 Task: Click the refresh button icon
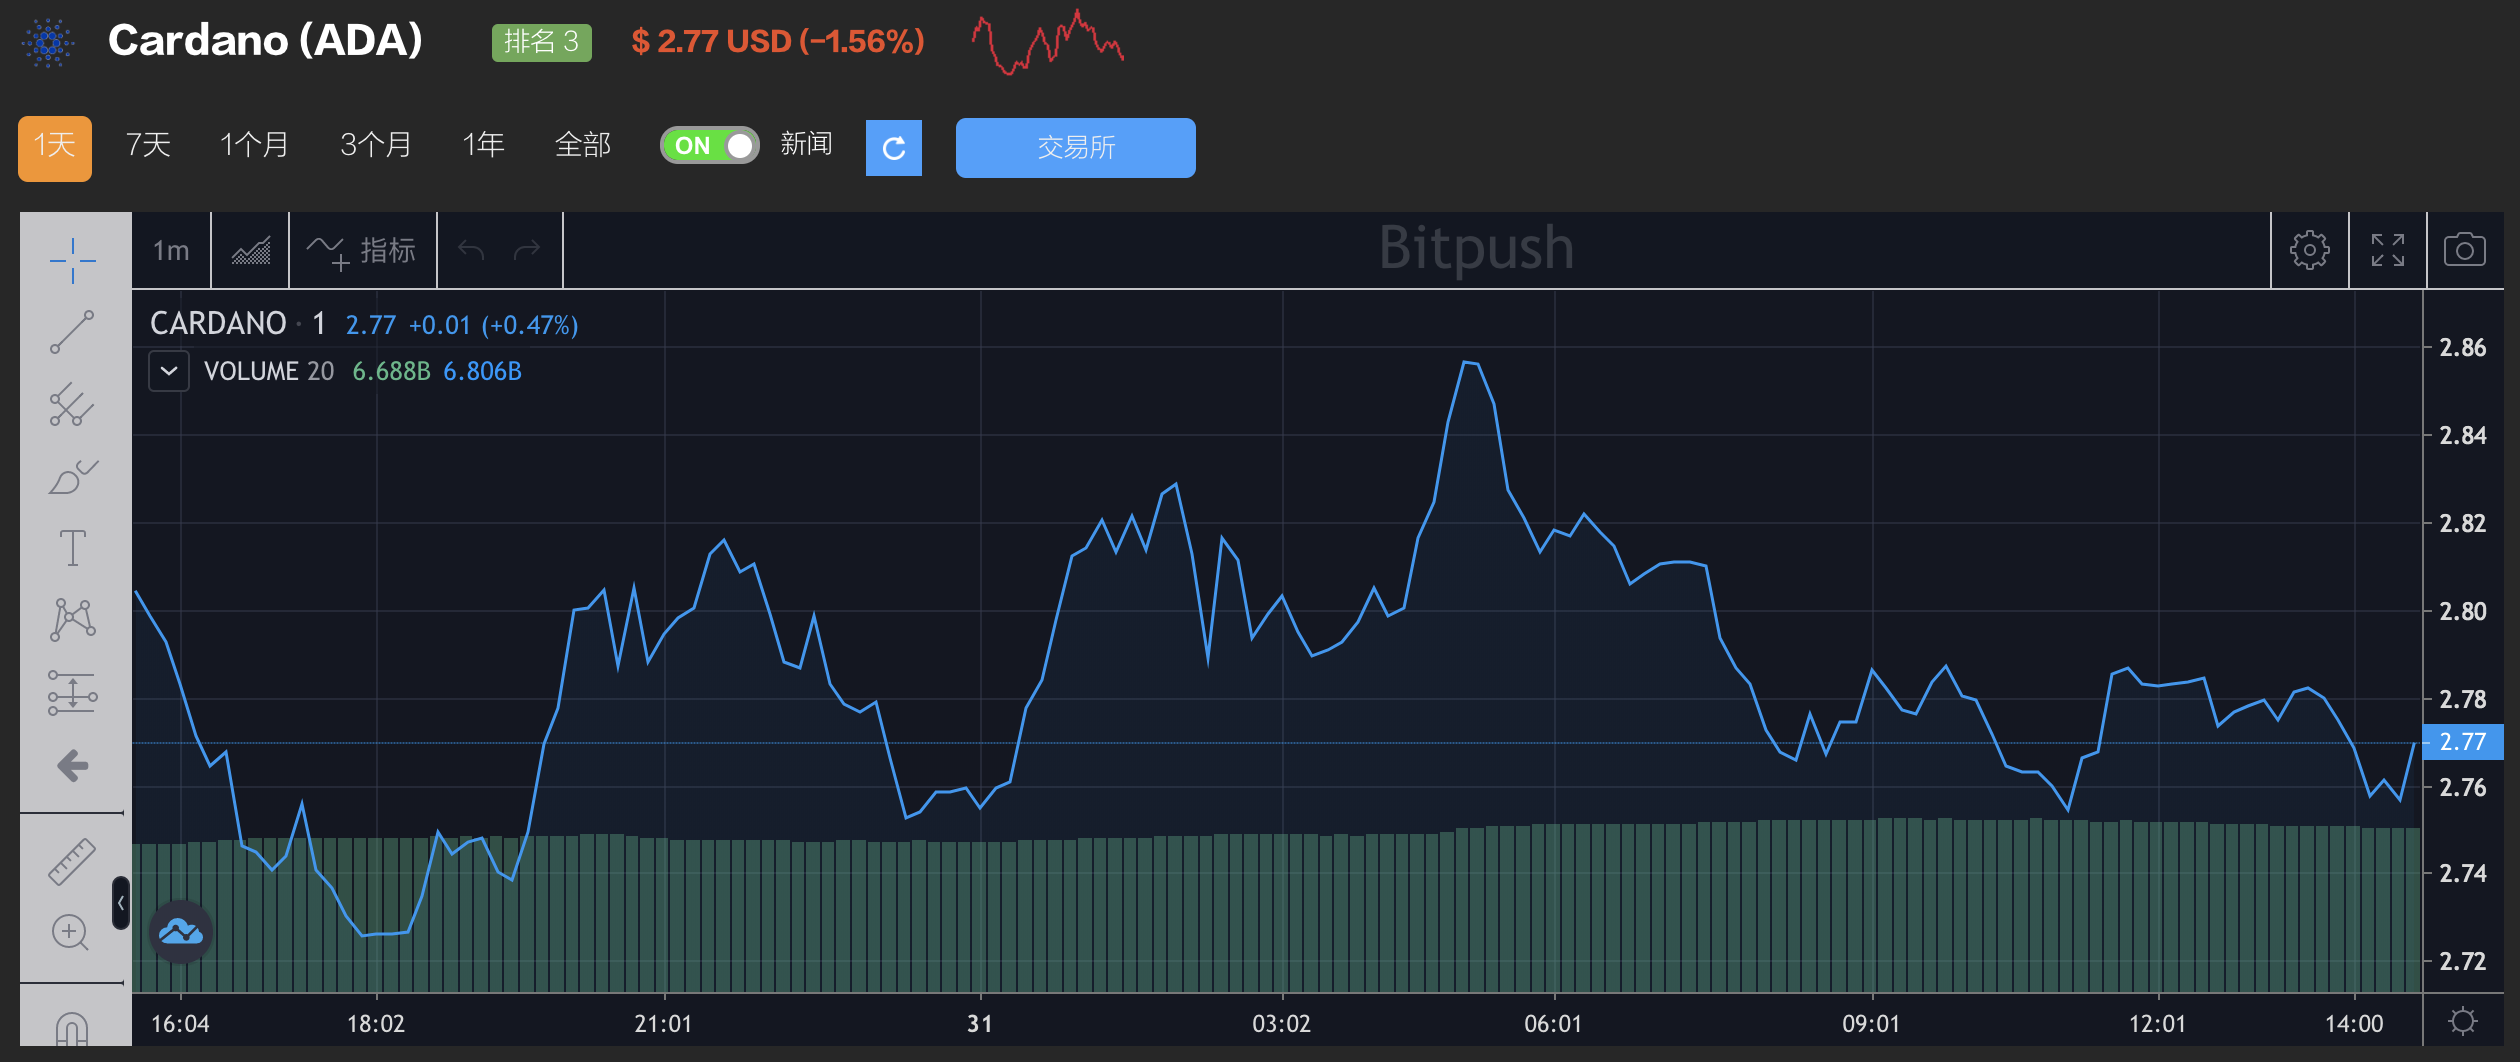pos(894,148)
